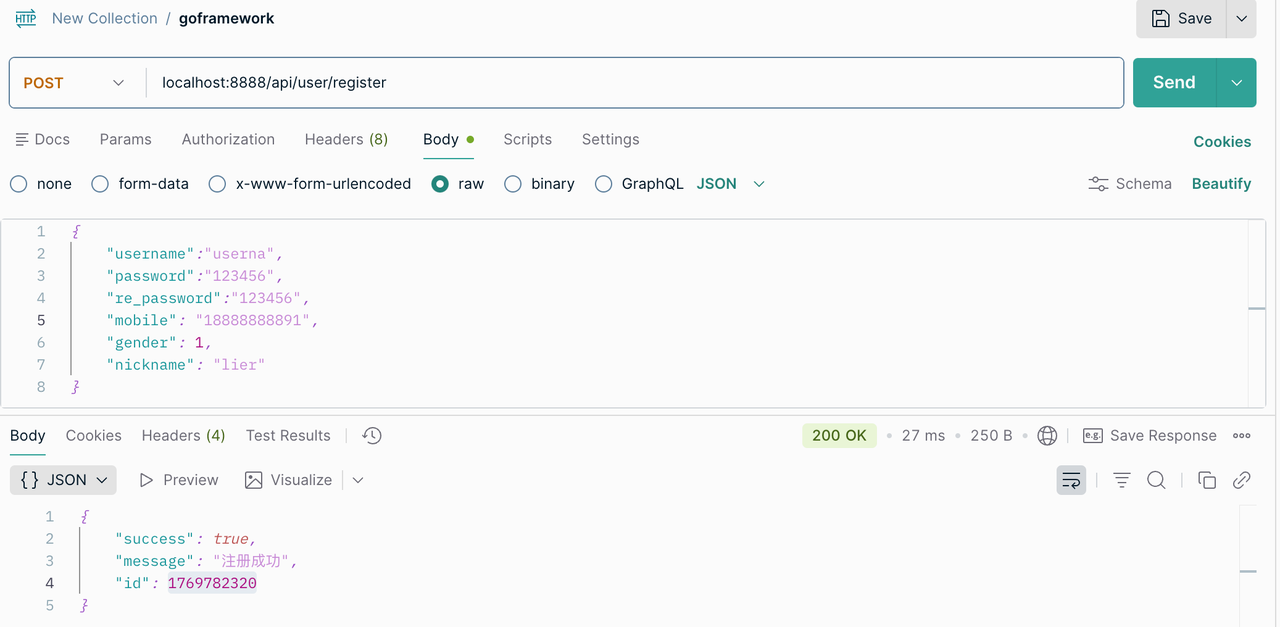This screenshot has height=627, width=1280.
Task: Click the Save button
Action: pos(1181,18)
